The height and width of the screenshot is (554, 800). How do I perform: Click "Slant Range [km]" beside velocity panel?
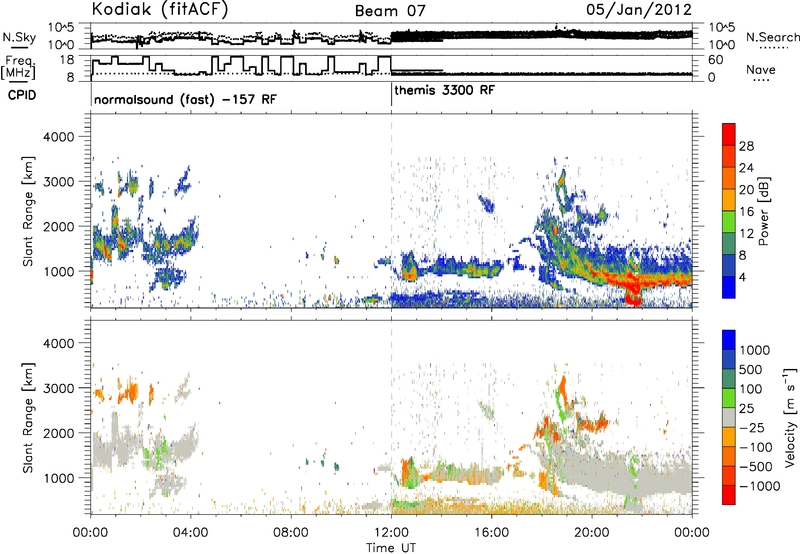pos(28,418)
